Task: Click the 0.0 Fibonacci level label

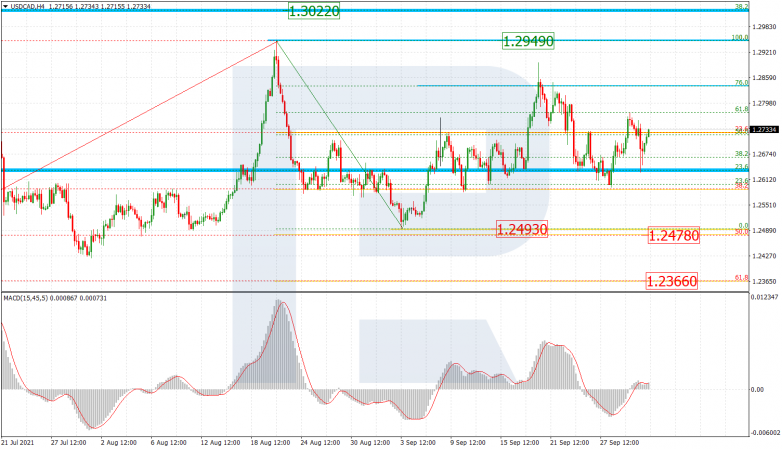Action: (x=743, y=226)
